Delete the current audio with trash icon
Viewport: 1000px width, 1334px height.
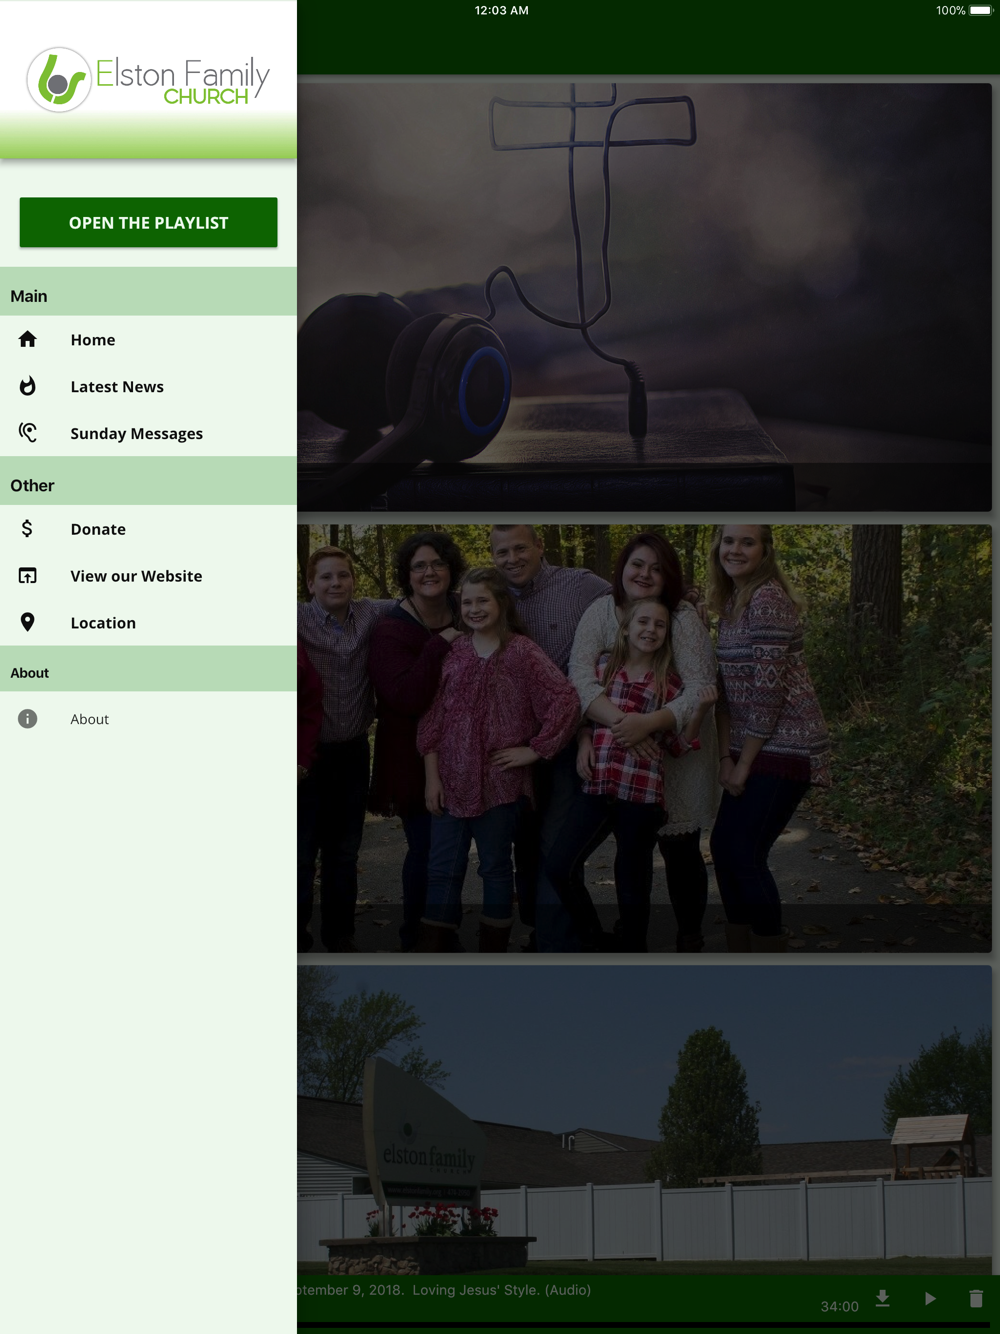[976, 1298]
